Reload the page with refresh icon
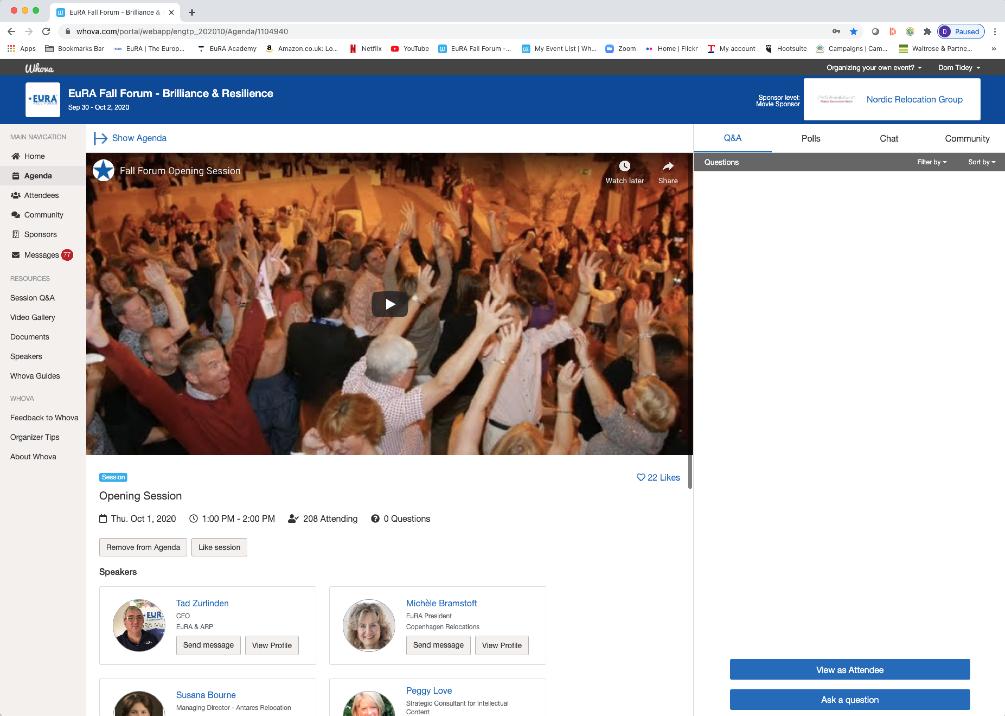Screen dimensions: 1005x716 pos(46,31)
